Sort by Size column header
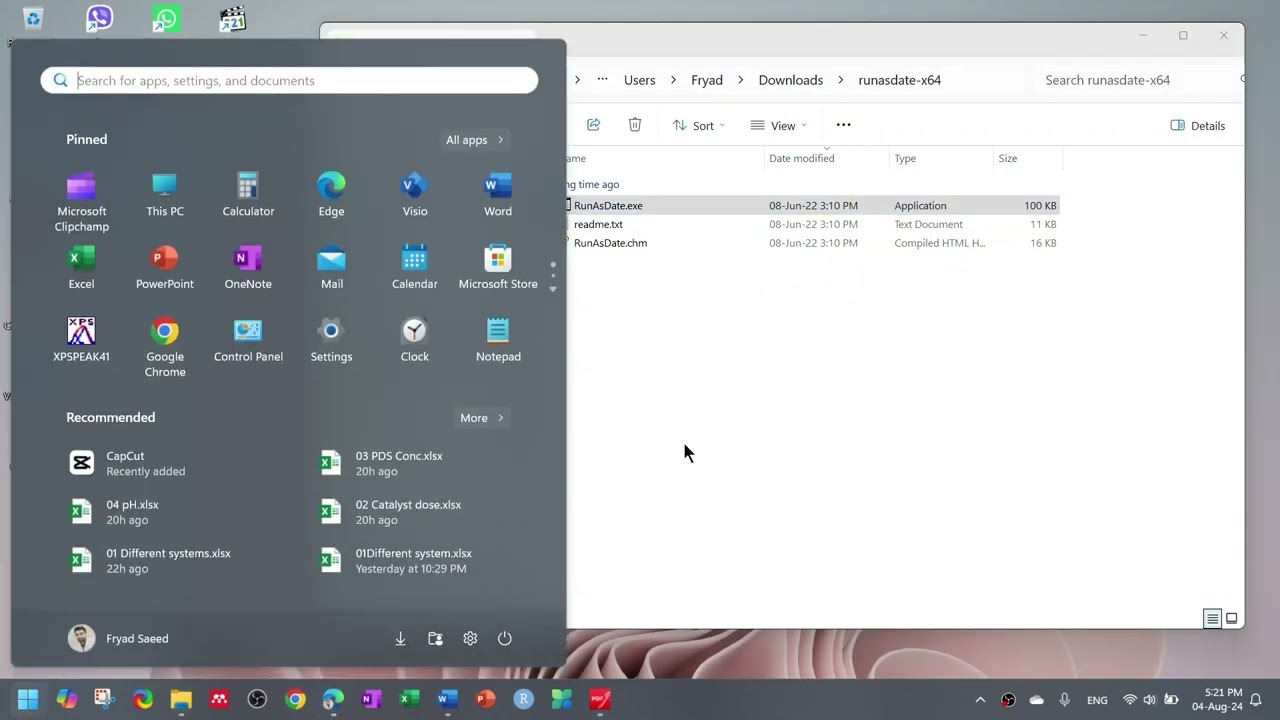 pyautogui.click(x=1027, y=158)
